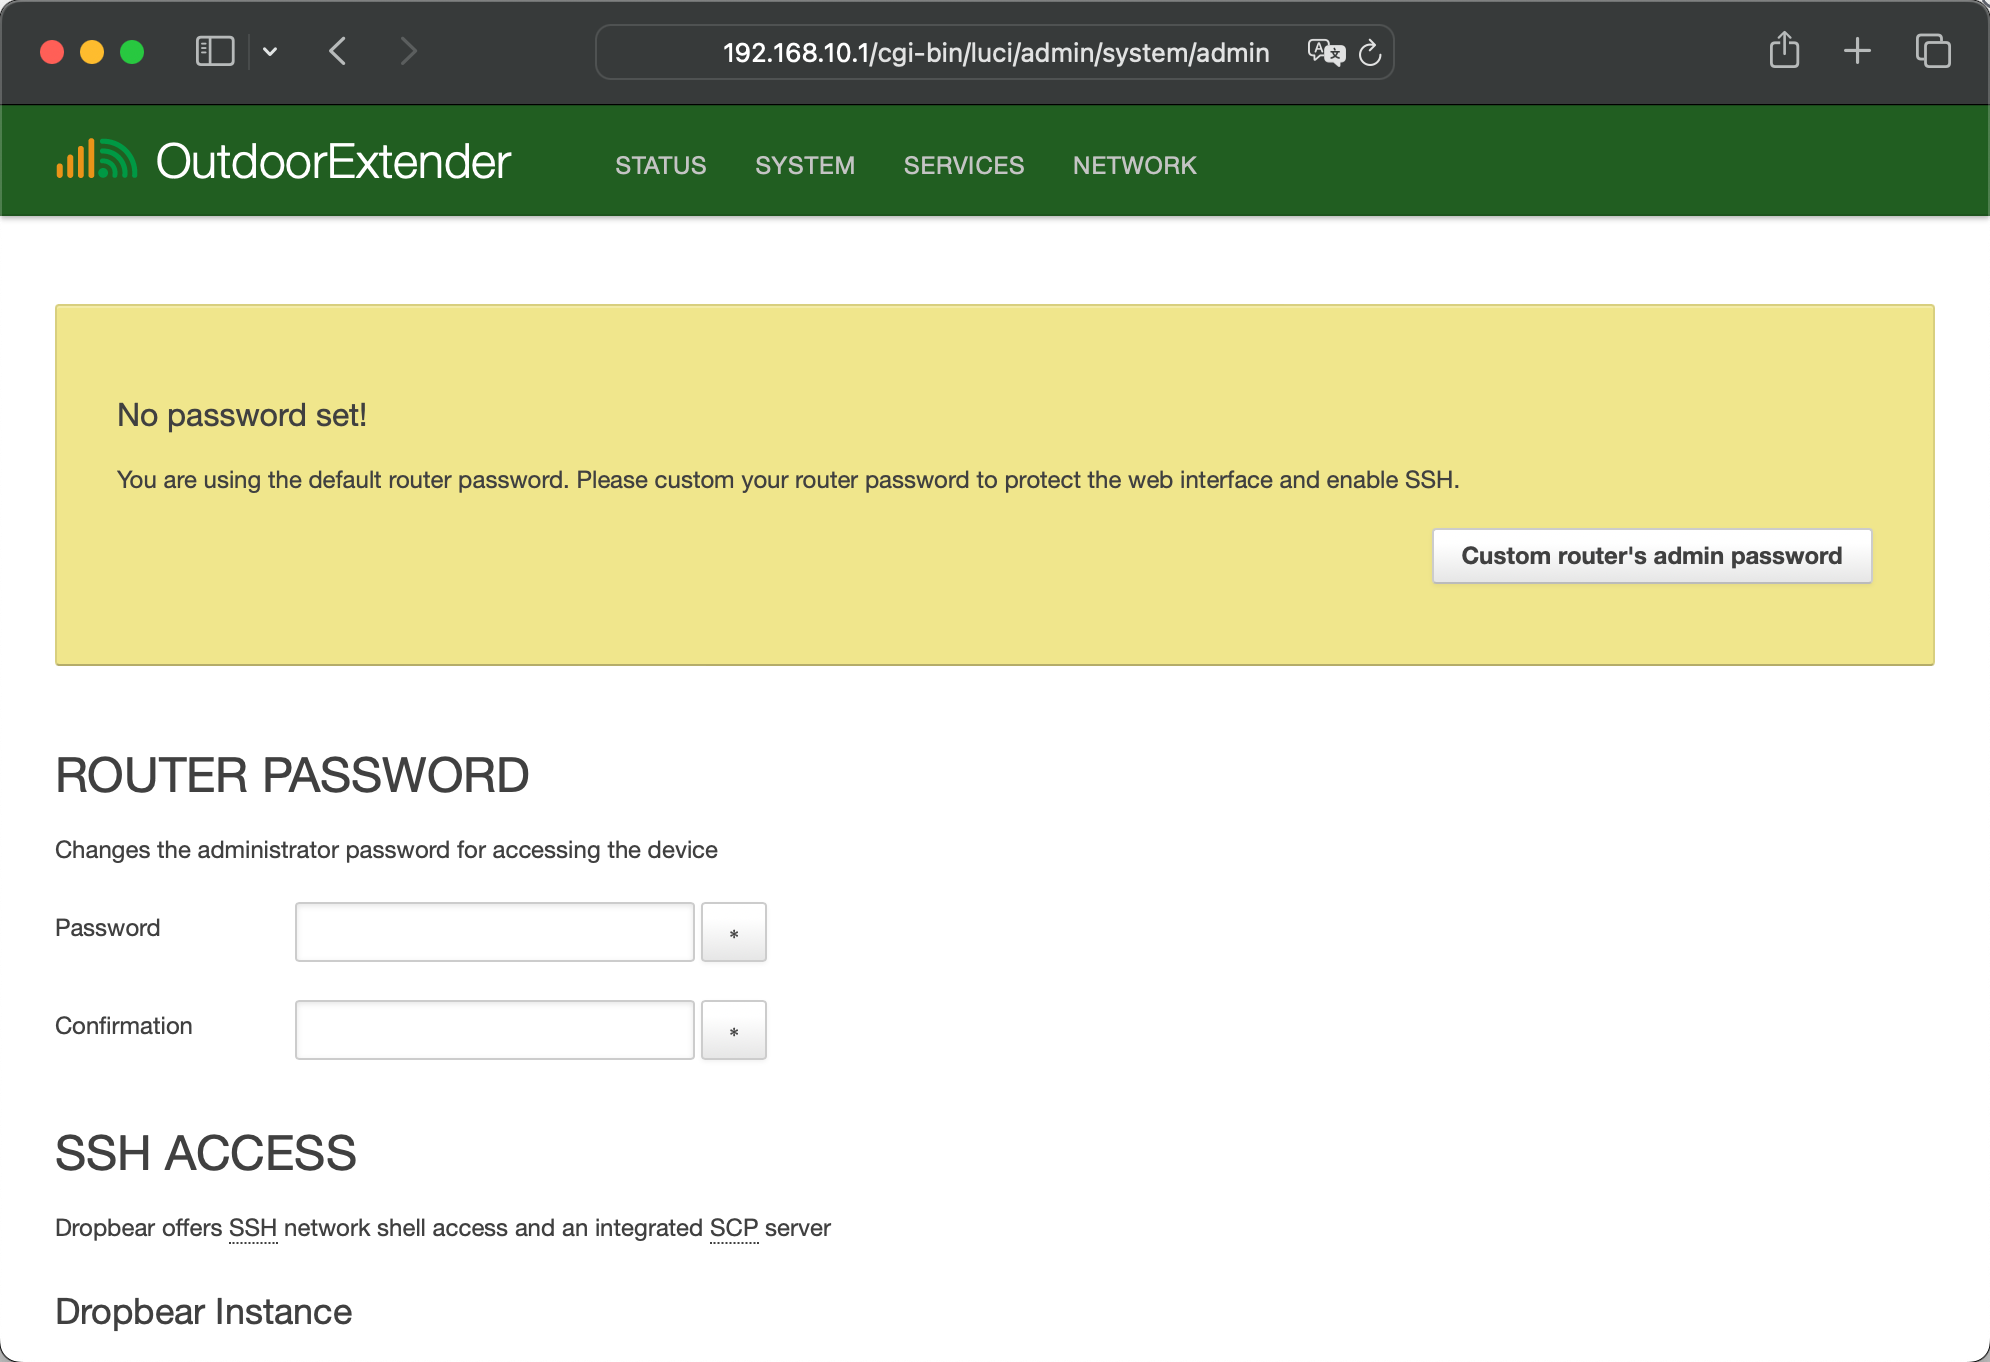Open the STATUS menu
1990x1362 pixels.
660,165
